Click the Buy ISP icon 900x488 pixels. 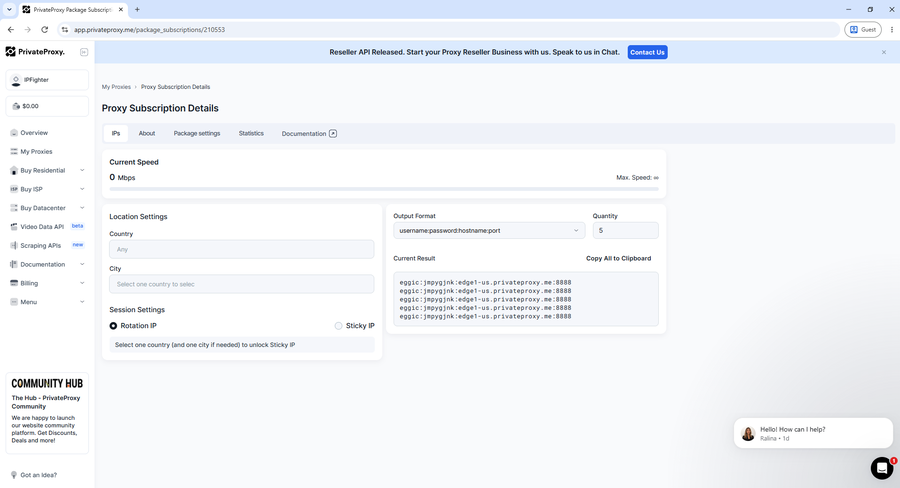tap(14, 189)
